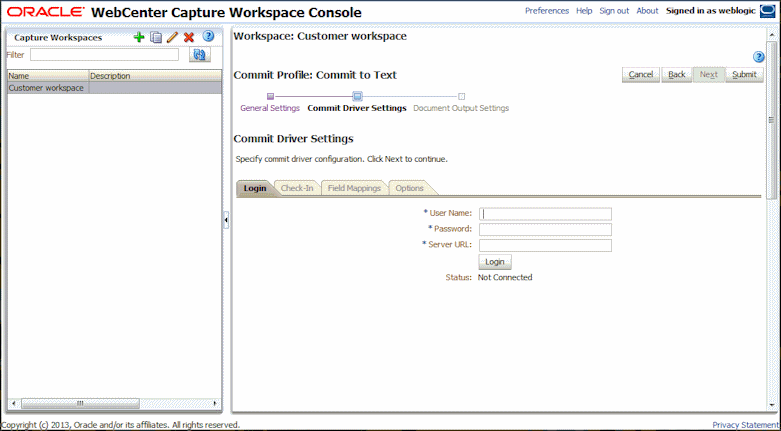Open the Privacy Statement link

[x=745, y=425]
